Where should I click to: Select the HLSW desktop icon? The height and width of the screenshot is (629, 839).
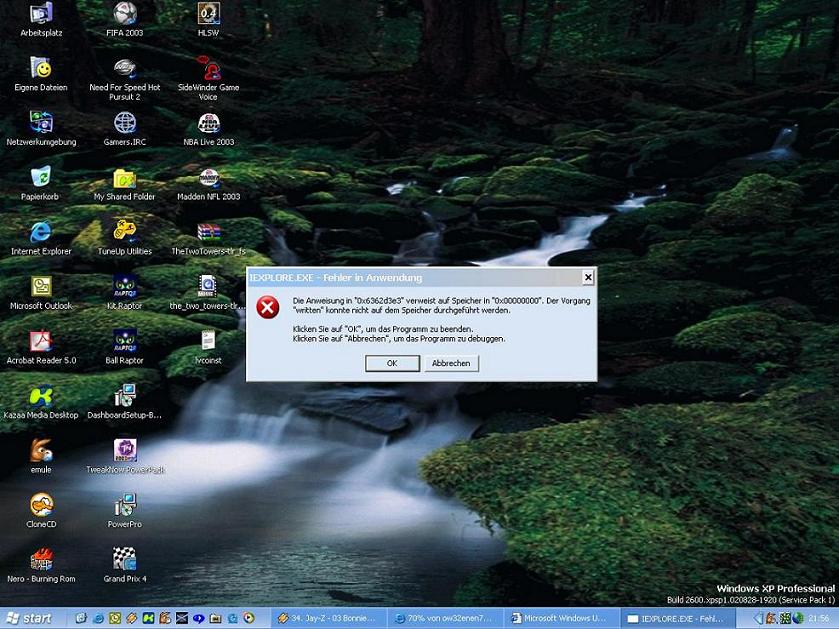pos(208,20)
